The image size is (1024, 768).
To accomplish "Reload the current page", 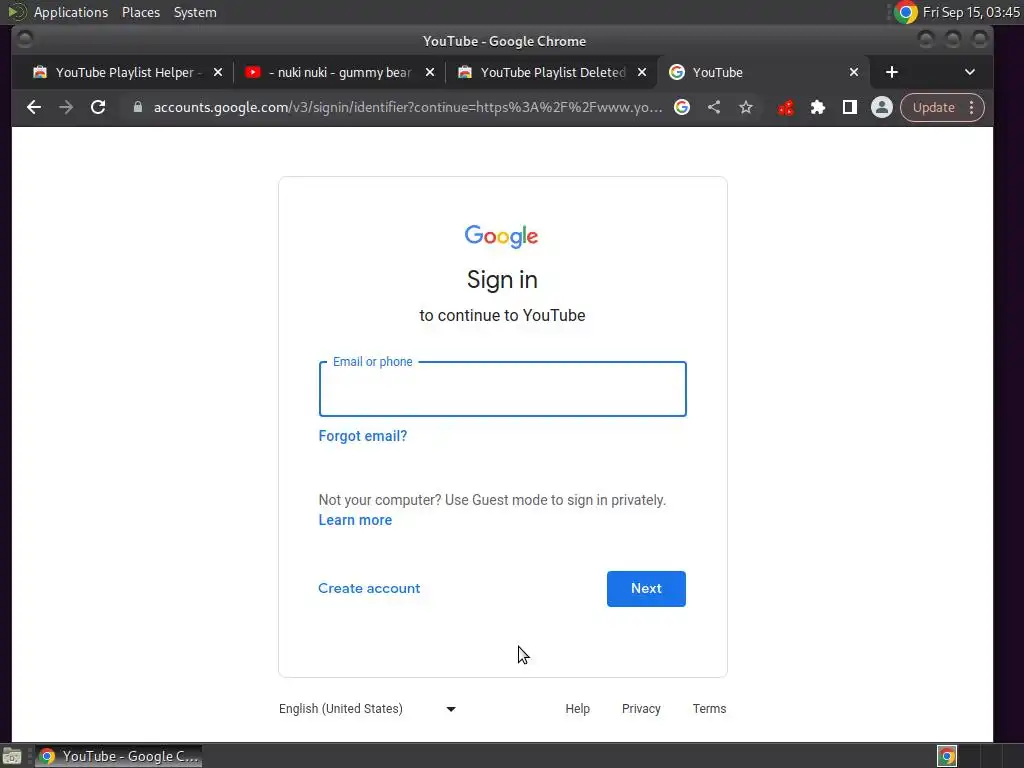I will 98,107.
